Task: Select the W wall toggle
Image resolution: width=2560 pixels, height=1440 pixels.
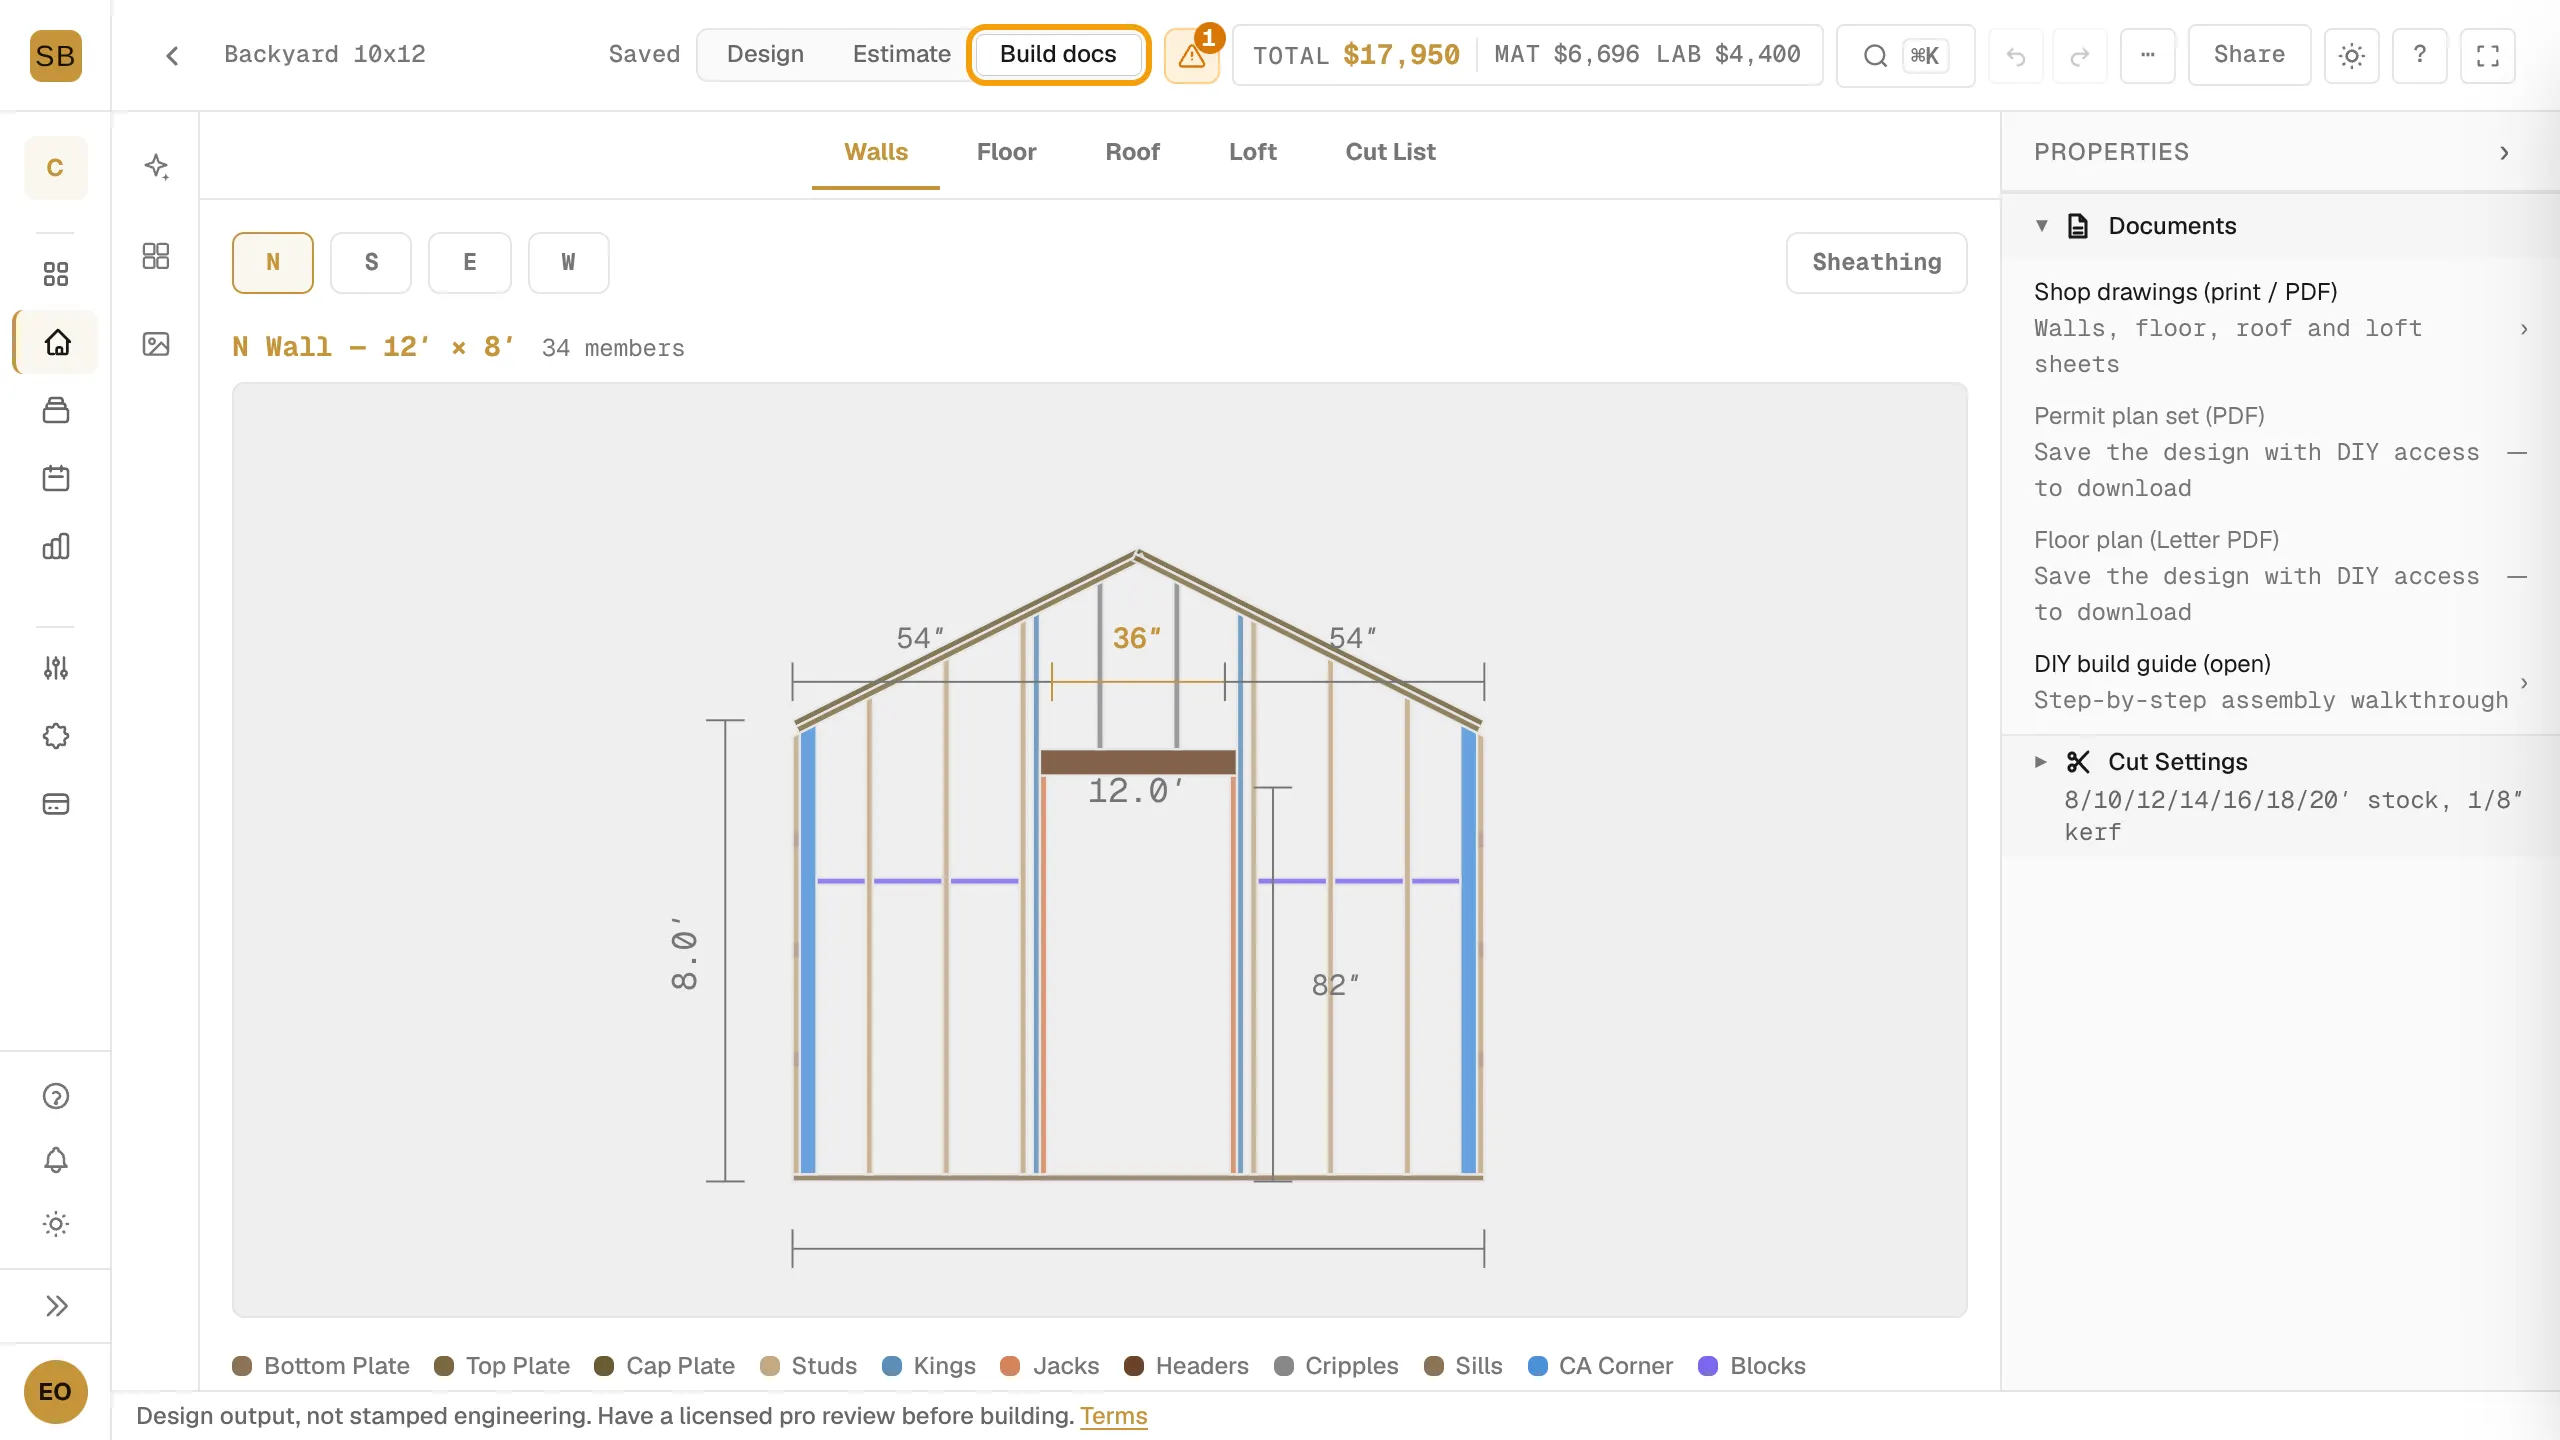Action: tap(568, 262)
